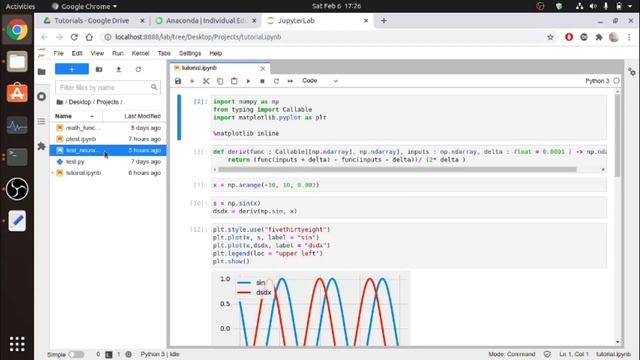Click the cell with np.arange code

pyautogui.click(x=409, y=185)
